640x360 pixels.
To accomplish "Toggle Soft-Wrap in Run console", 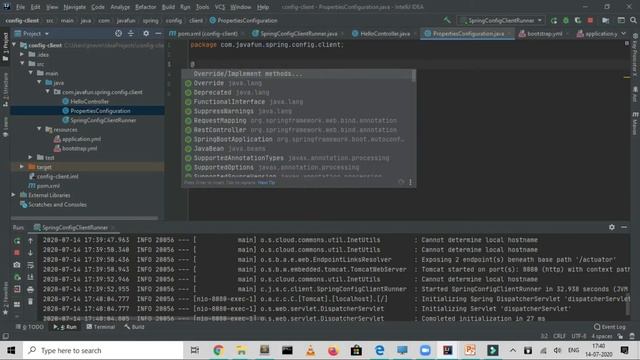I will (x=30, y=265).
